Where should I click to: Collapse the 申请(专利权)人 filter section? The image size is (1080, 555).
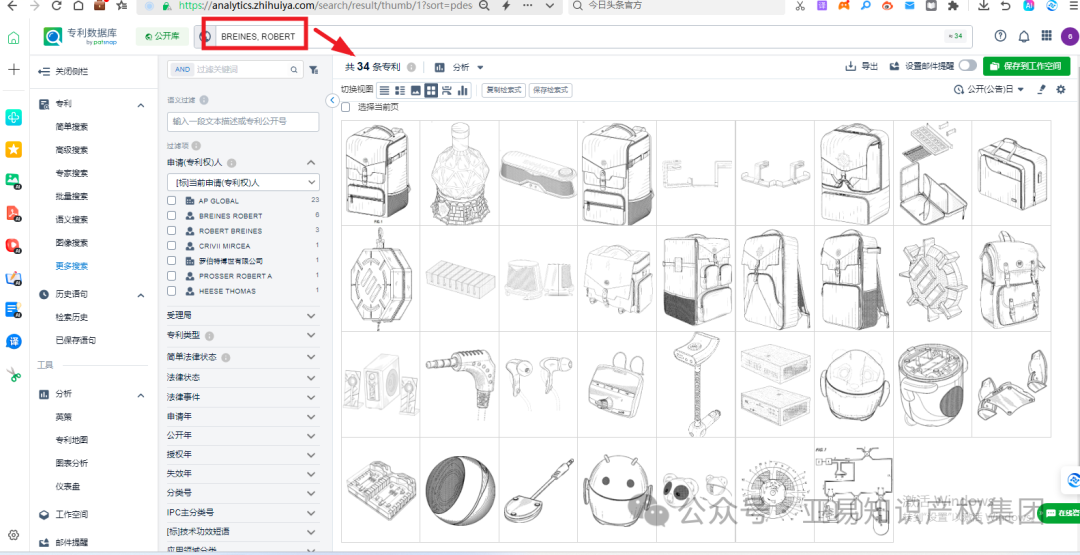click(311, 163)
